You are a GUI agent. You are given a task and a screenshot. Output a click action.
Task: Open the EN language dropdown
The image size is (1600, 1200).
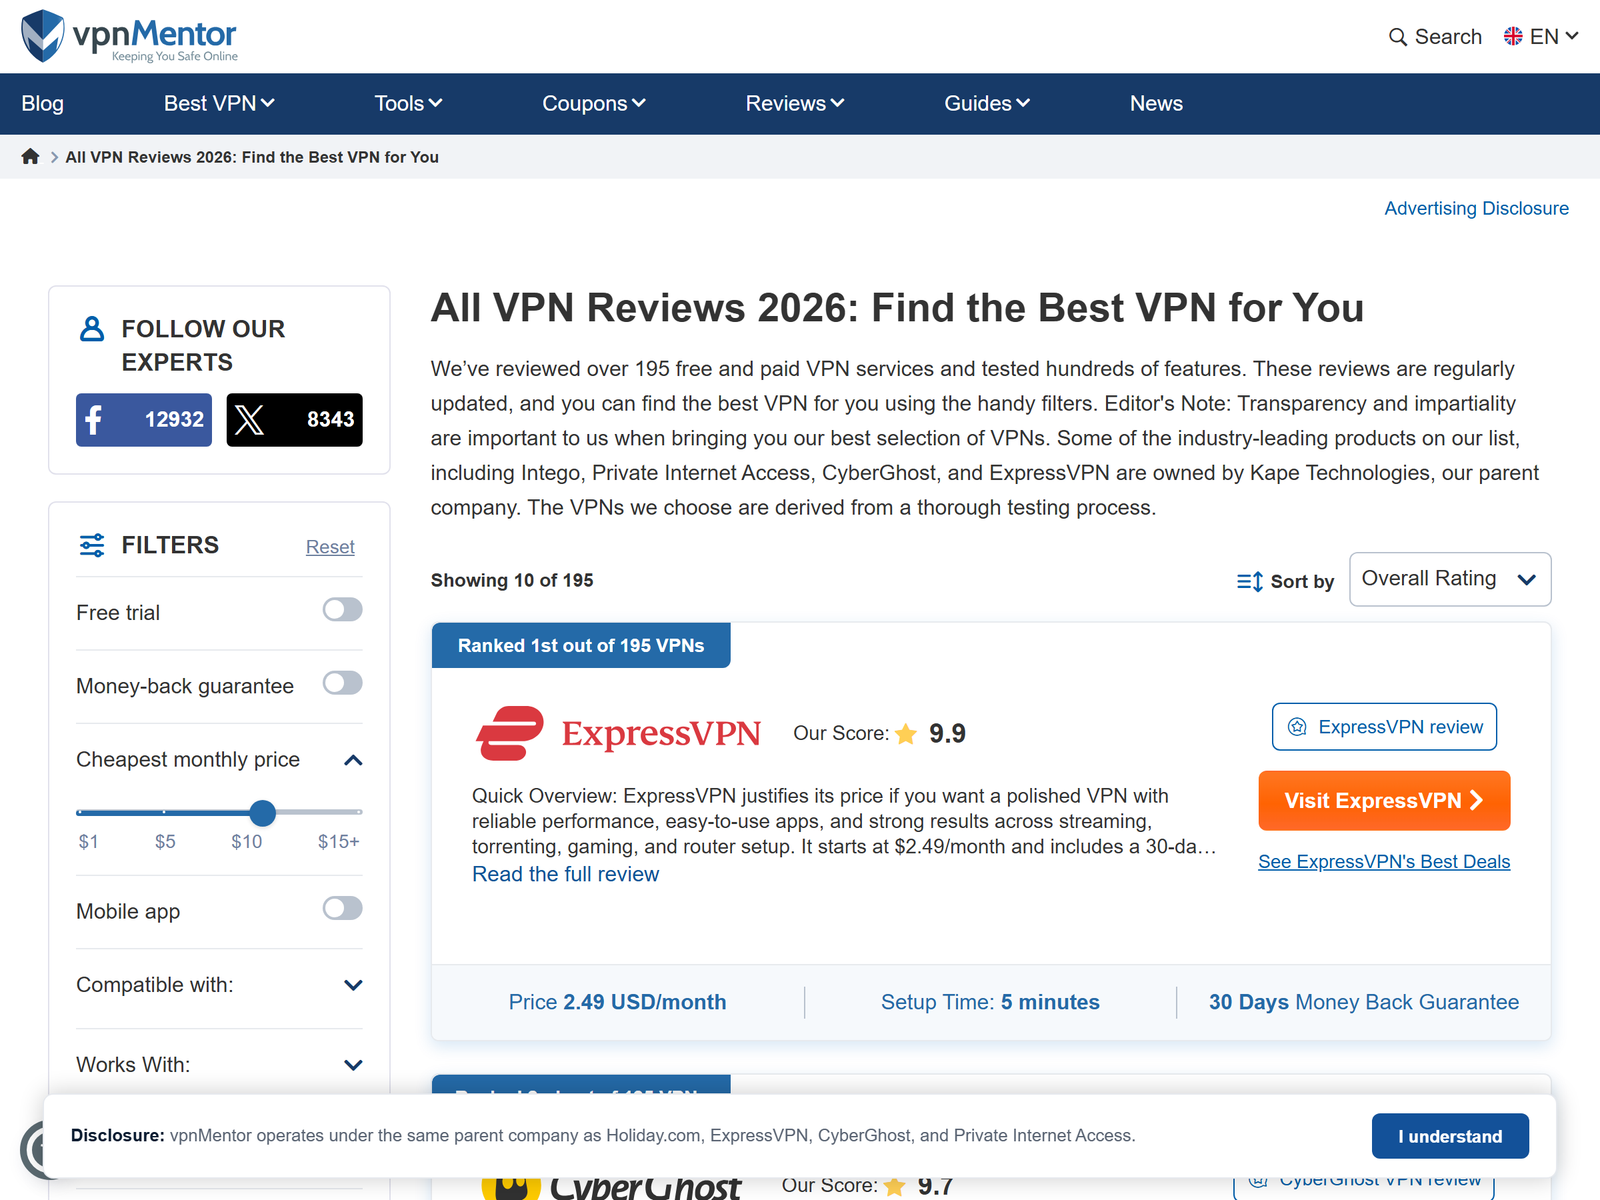pos(1541,37)
